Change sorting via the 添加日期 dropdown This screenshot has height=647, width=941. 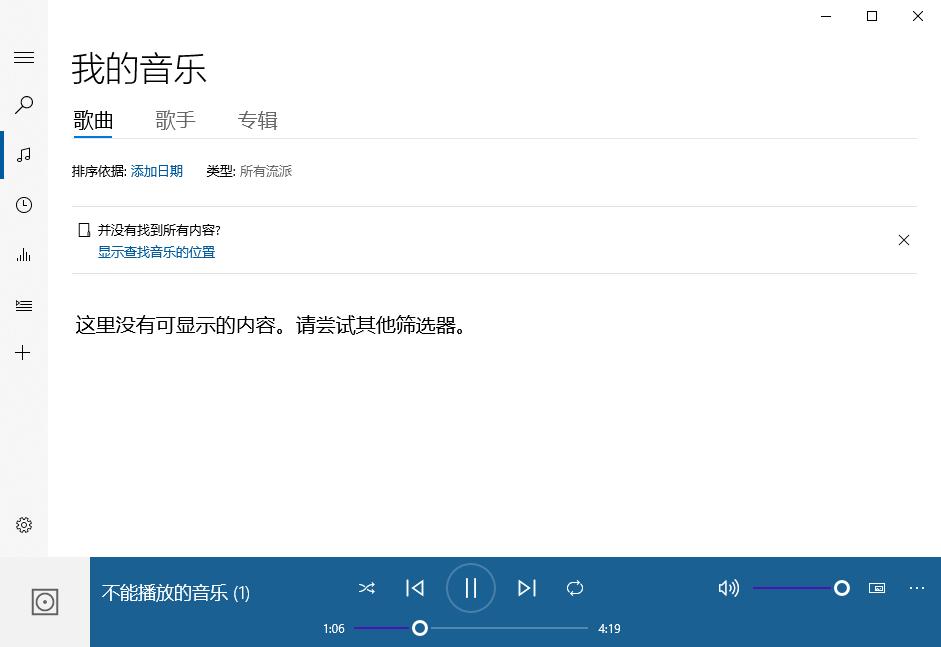tap(156, 171)
